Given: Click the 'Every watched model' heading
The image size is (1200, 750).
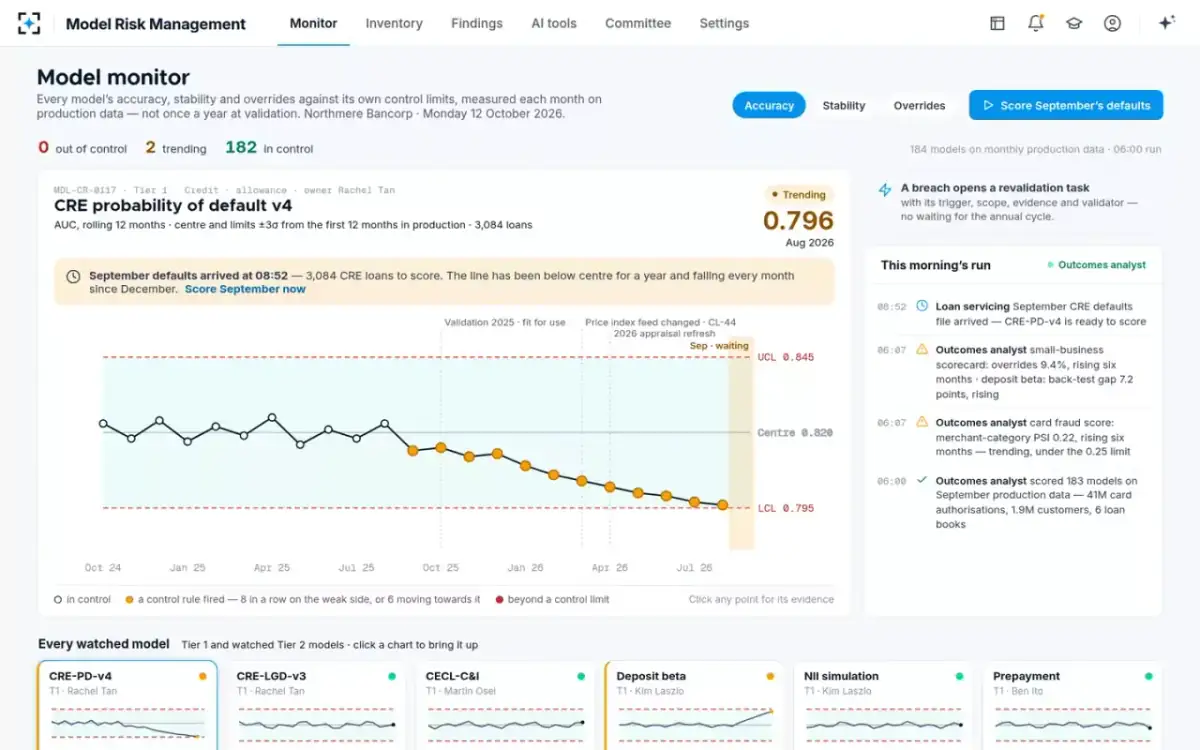Looking at the screenshot, I should 104,644.
